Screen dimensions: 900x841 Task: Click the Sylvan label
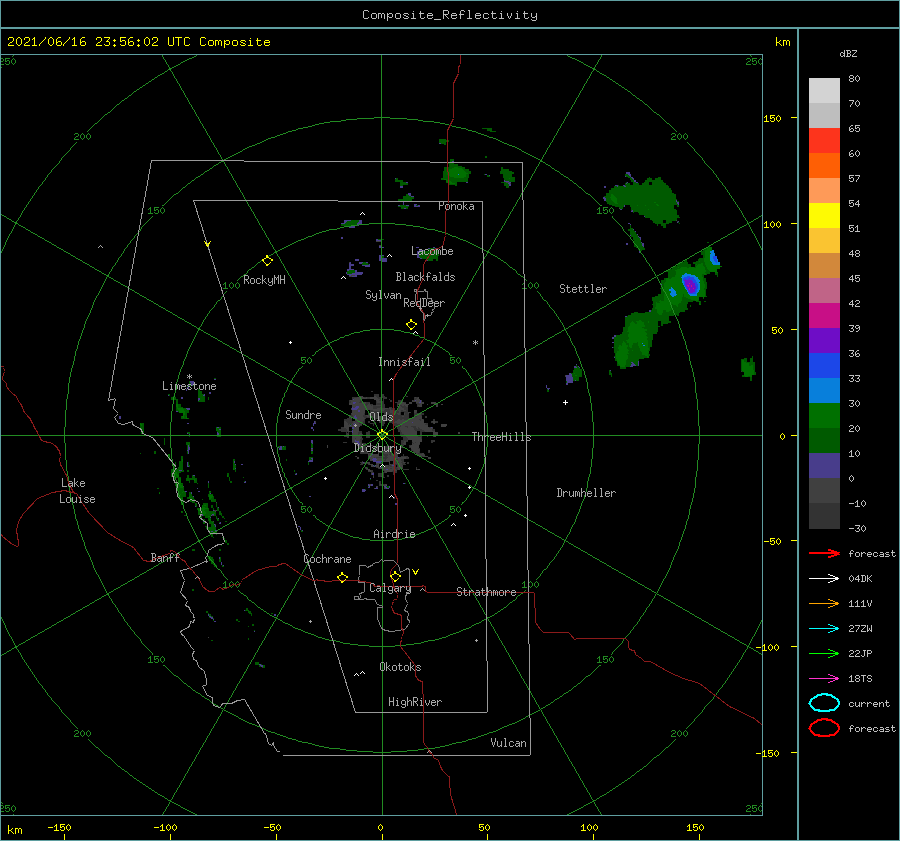(x=383, y=295)
